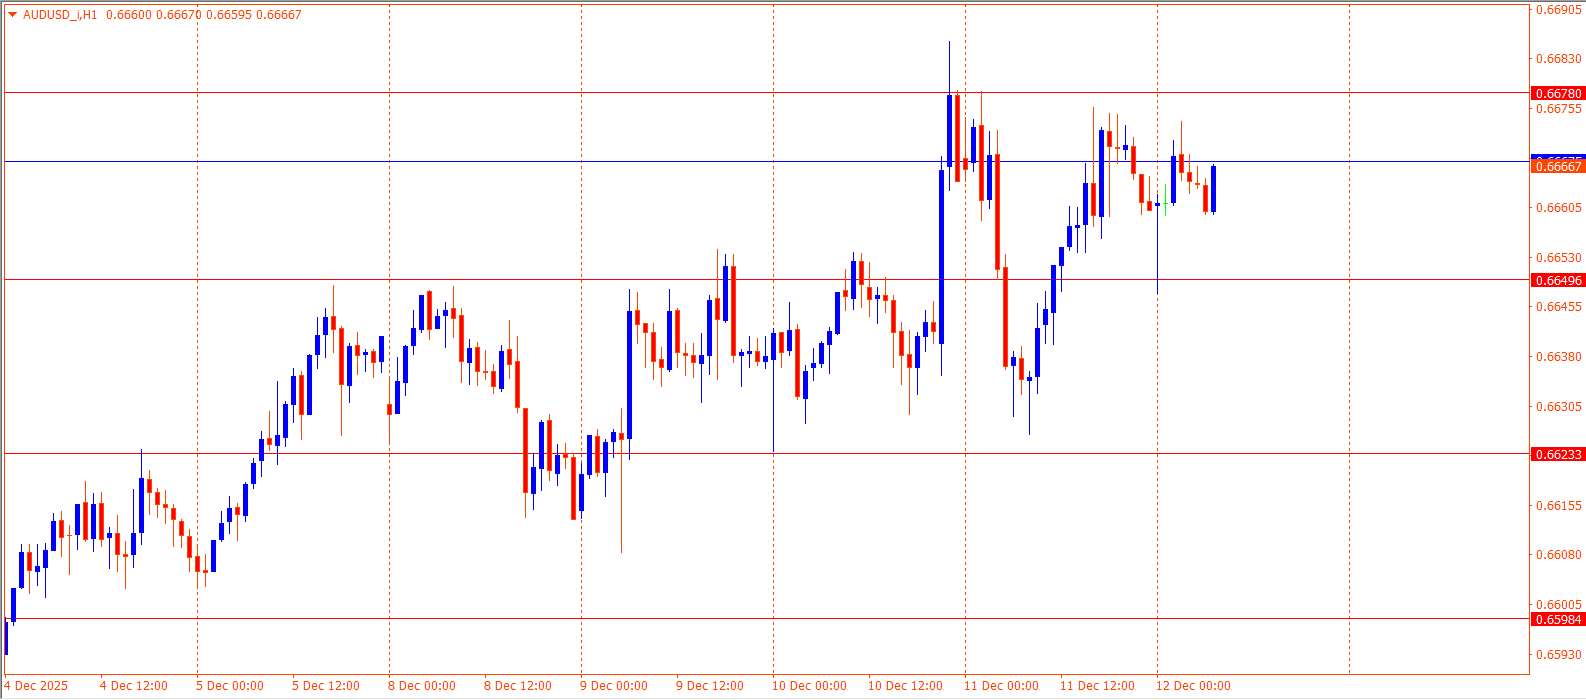Click the 0.66830 price scale value
This screenshot has width=1586, height=700.
1558,59
